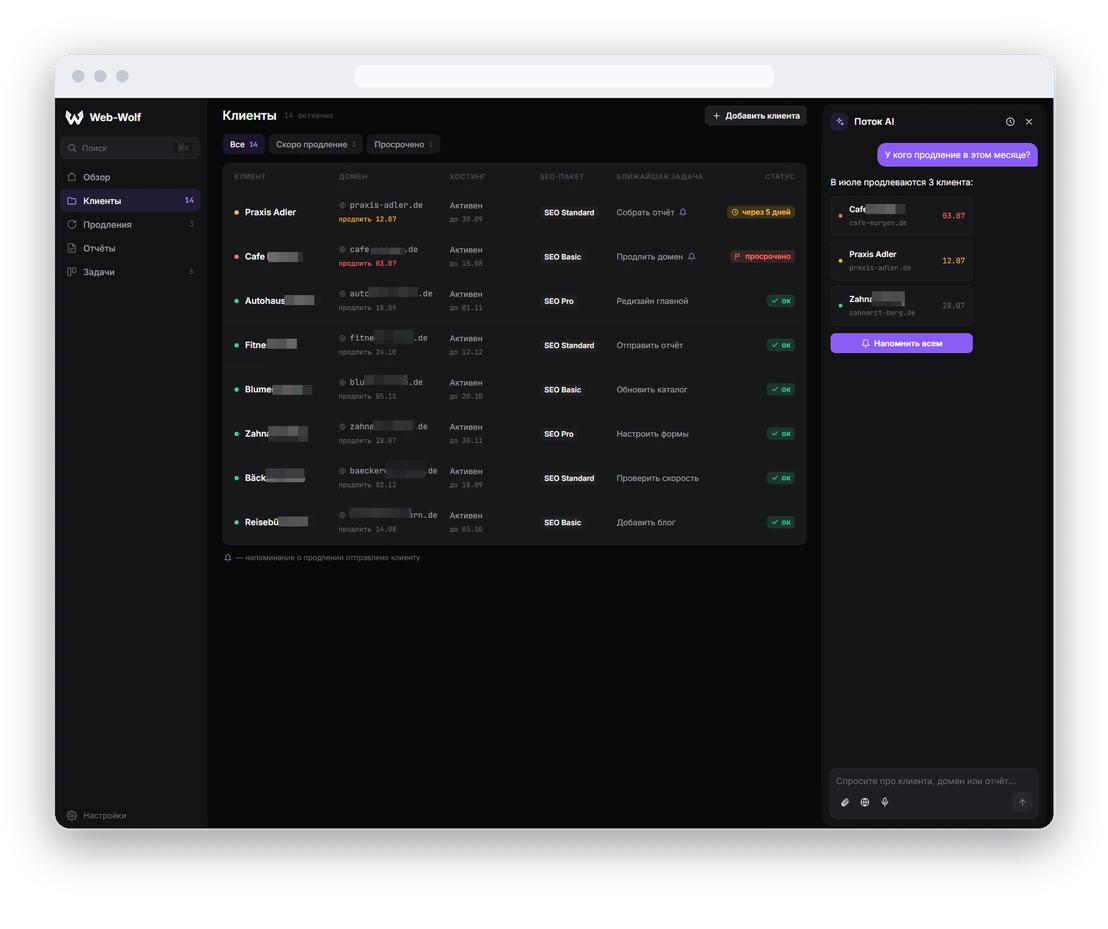This screenshot has width=1108, height=929.
Task: Click the Проверить скорость task
Action: pos(657,478)
